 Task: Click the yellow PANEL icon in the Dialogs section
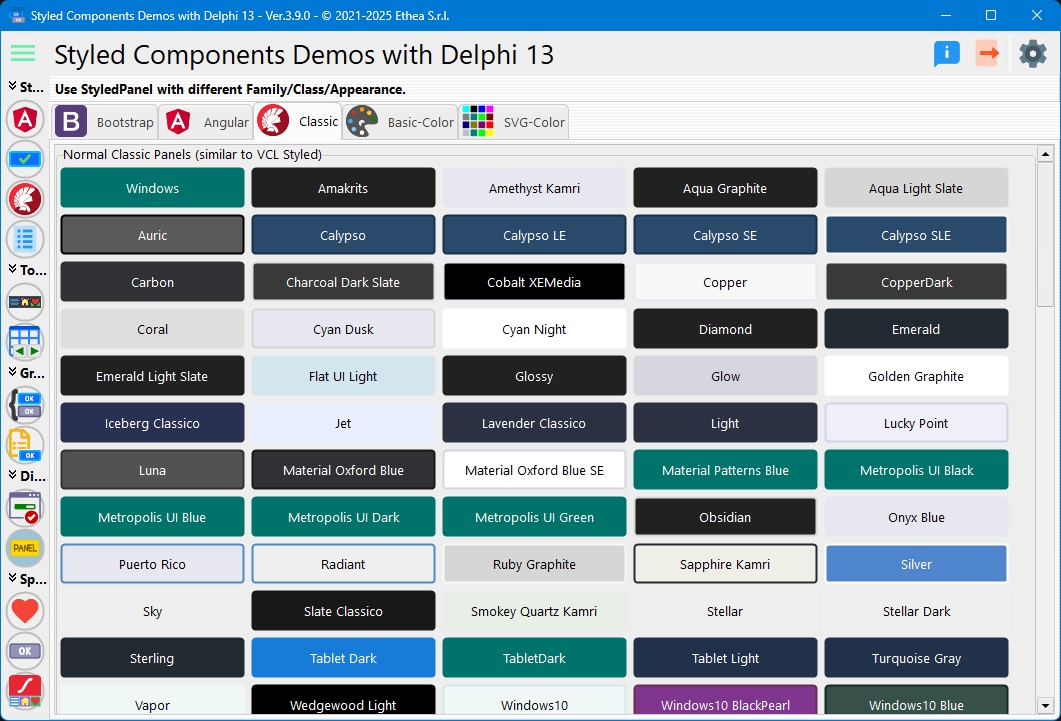tap(25, 548)
